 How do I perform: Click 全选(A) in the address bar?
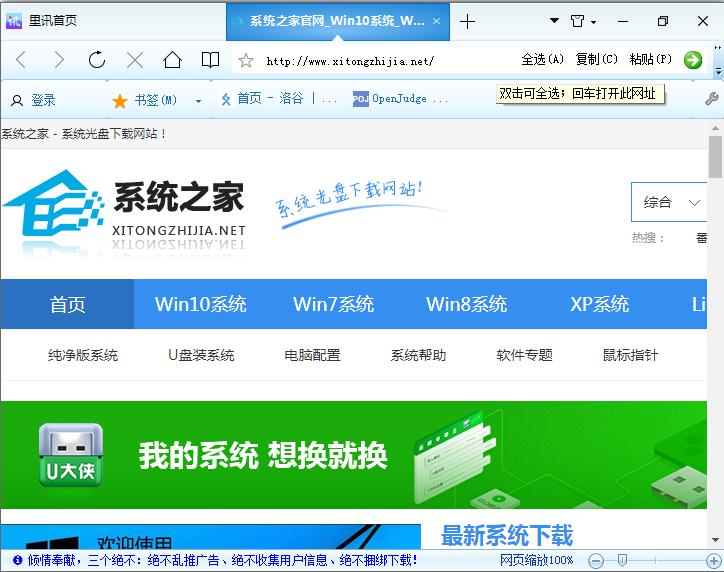coord(542,60)
